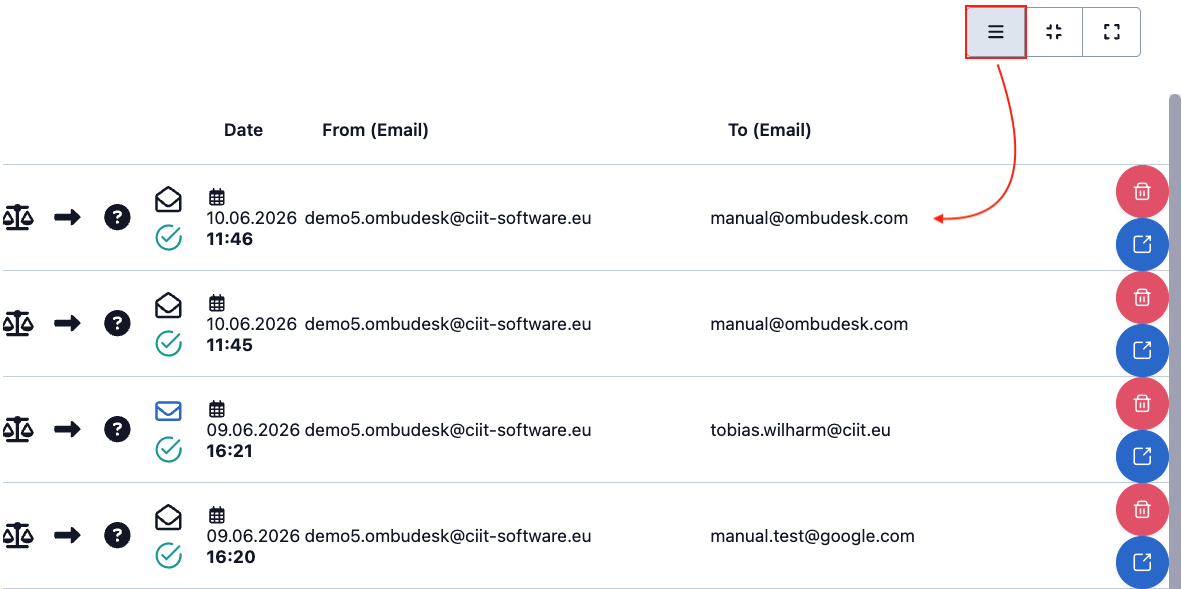
Task: Click the question mark icon in 11:45 row
Action: 117,324
